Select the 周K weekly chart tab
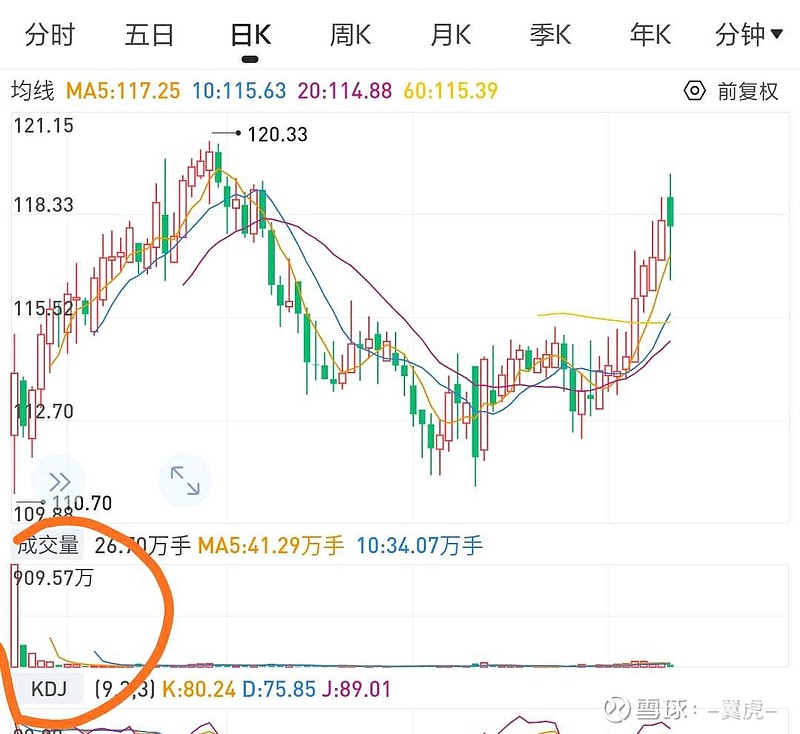 350,35
